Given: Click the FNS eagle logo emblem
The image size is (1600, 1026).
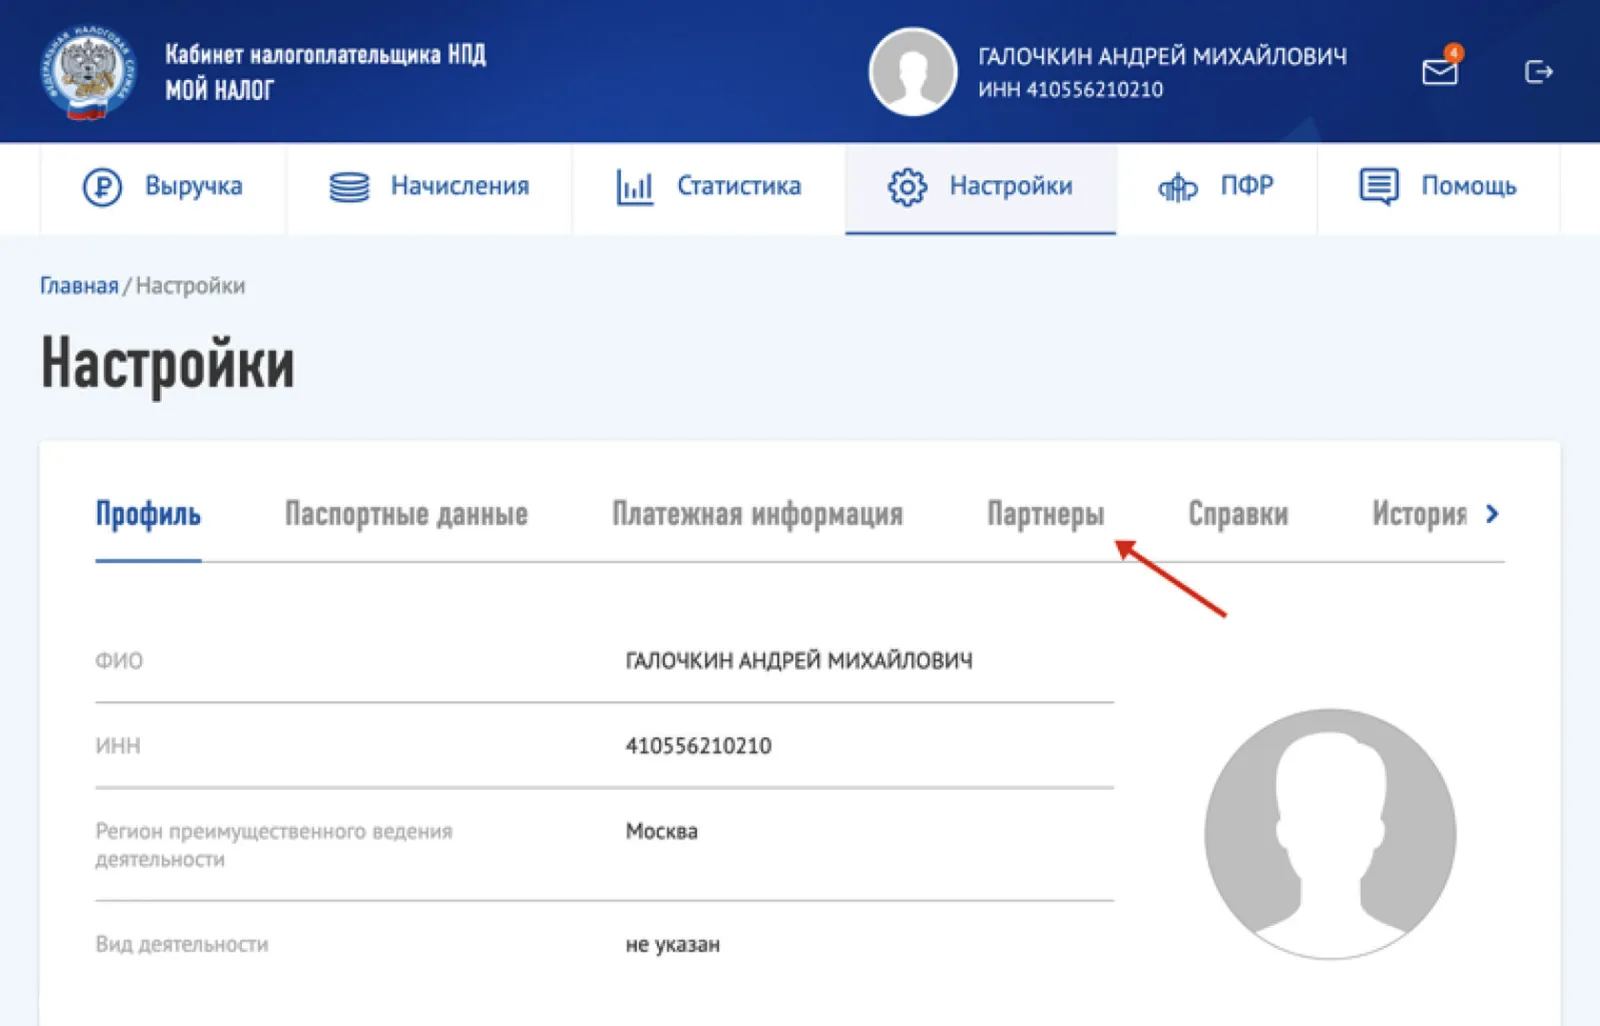Looking at the screenshot, I should [x=87, y=73].
